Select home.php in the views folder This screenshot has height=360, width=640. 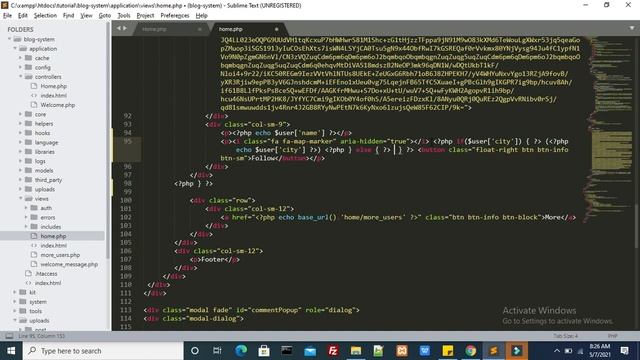[x=53, y=236]
